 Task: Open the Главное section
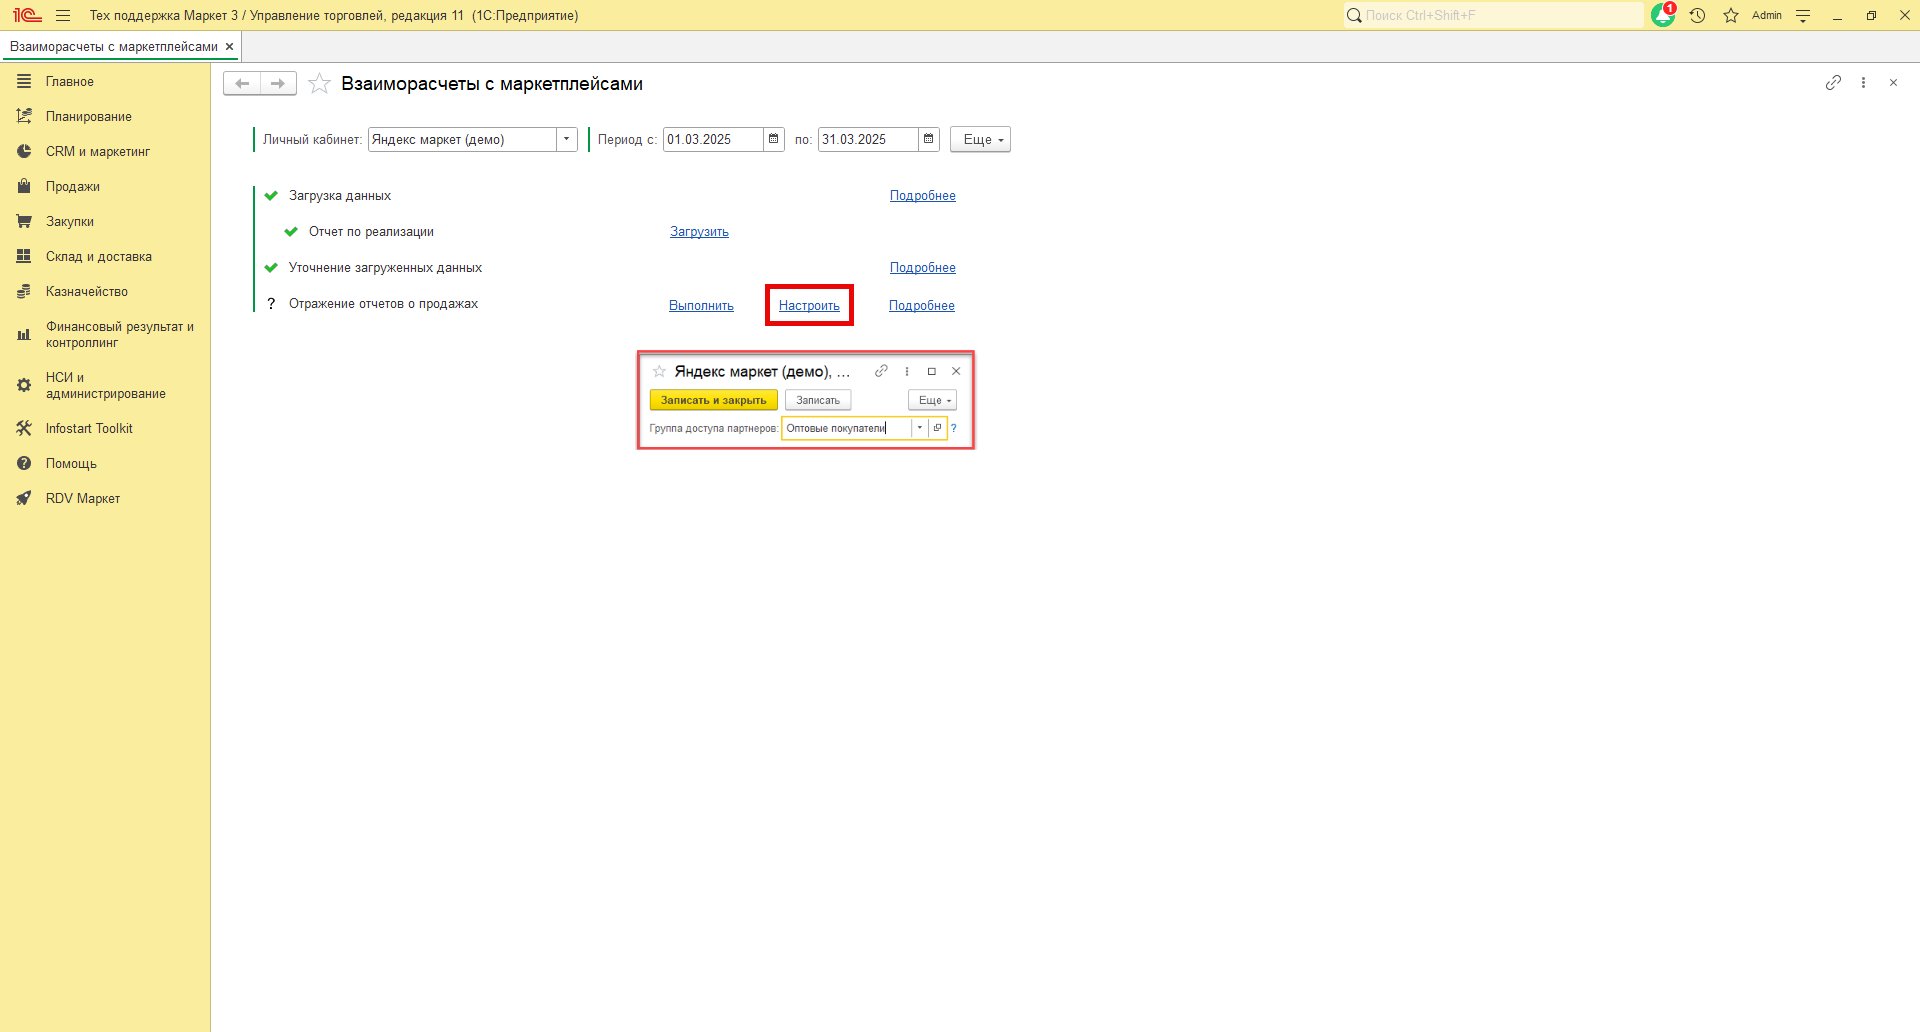(x=70, y=81)
